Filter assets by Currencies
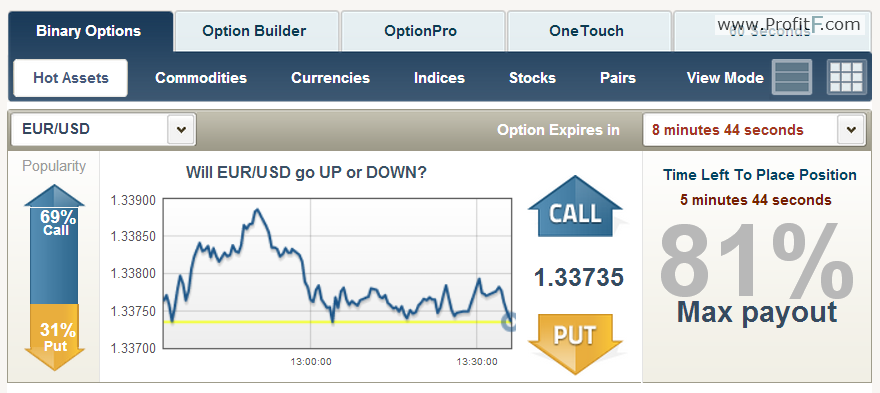 (x=331, y=77)
